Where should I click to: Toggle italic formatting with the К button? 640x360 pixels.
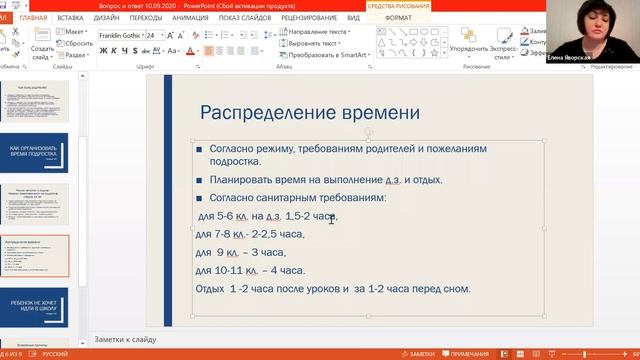tap(114, 51)
